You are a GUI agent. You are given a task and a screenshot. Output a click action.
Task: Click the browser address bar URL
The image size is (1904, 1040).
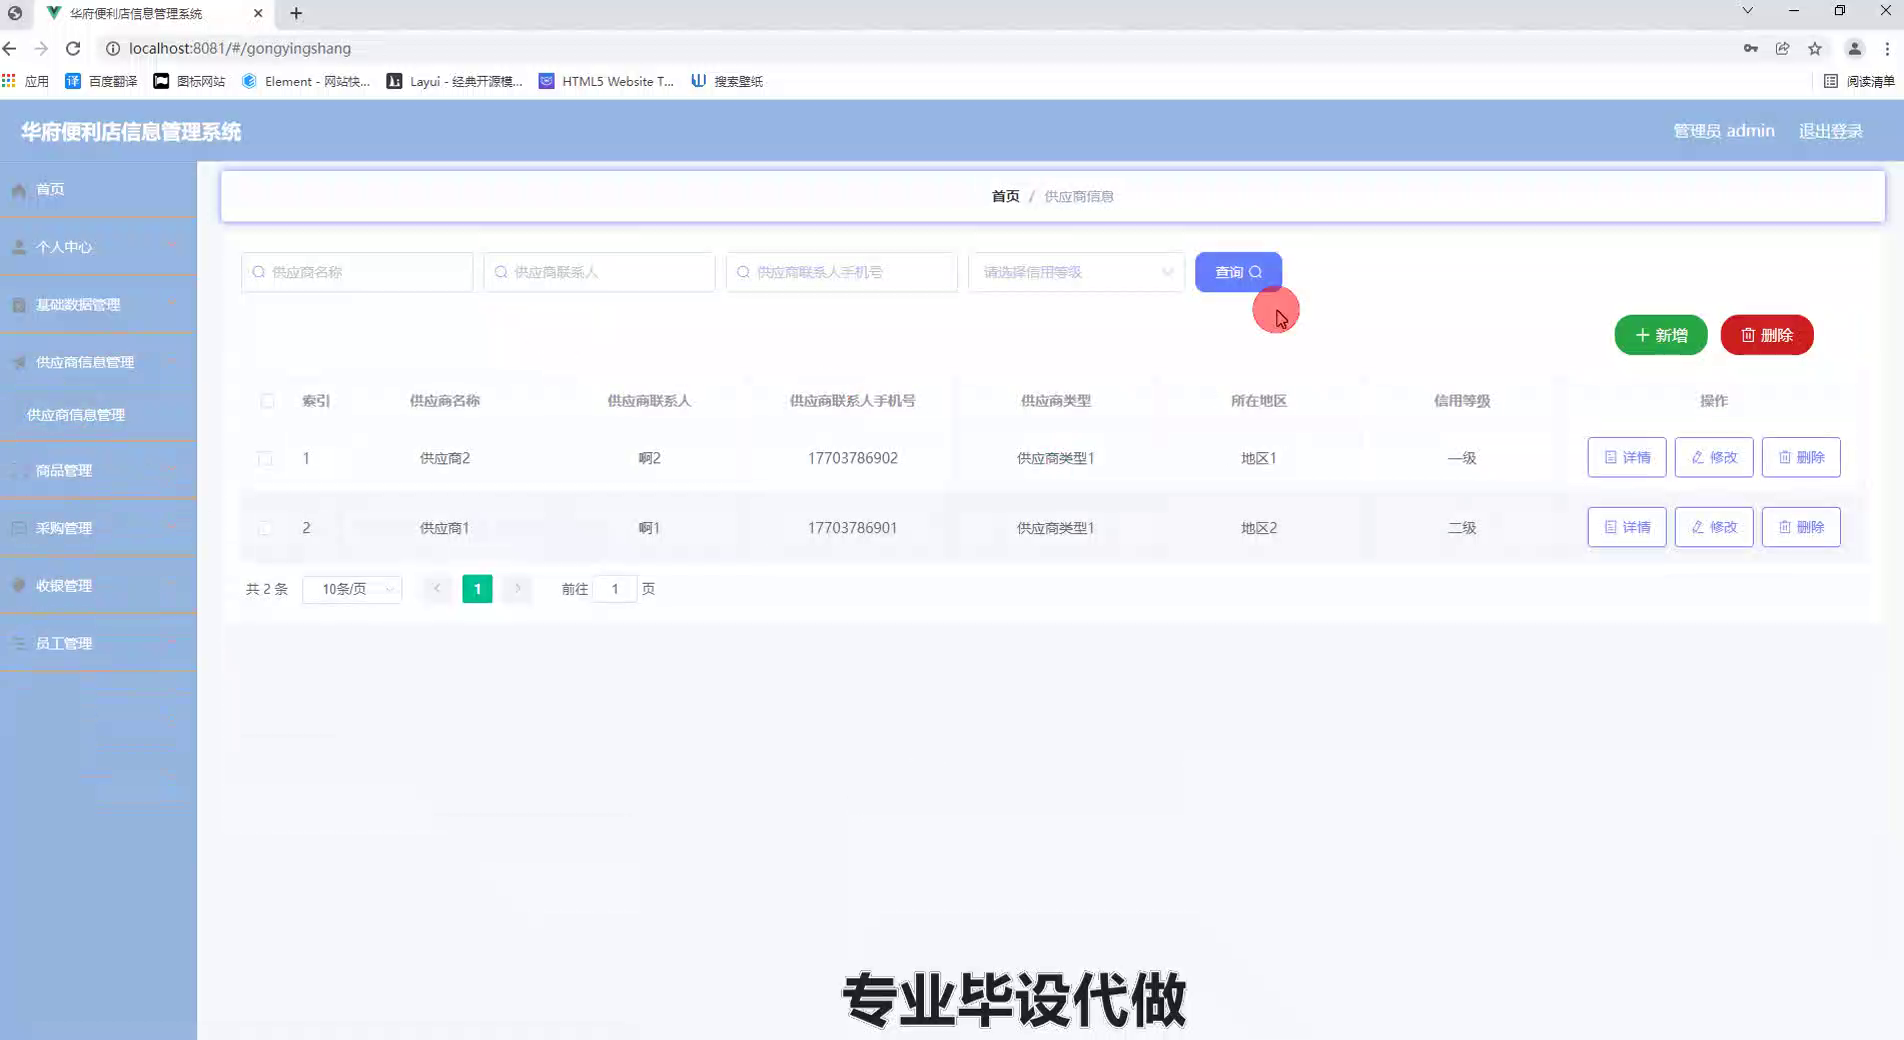tap(240, 48)
